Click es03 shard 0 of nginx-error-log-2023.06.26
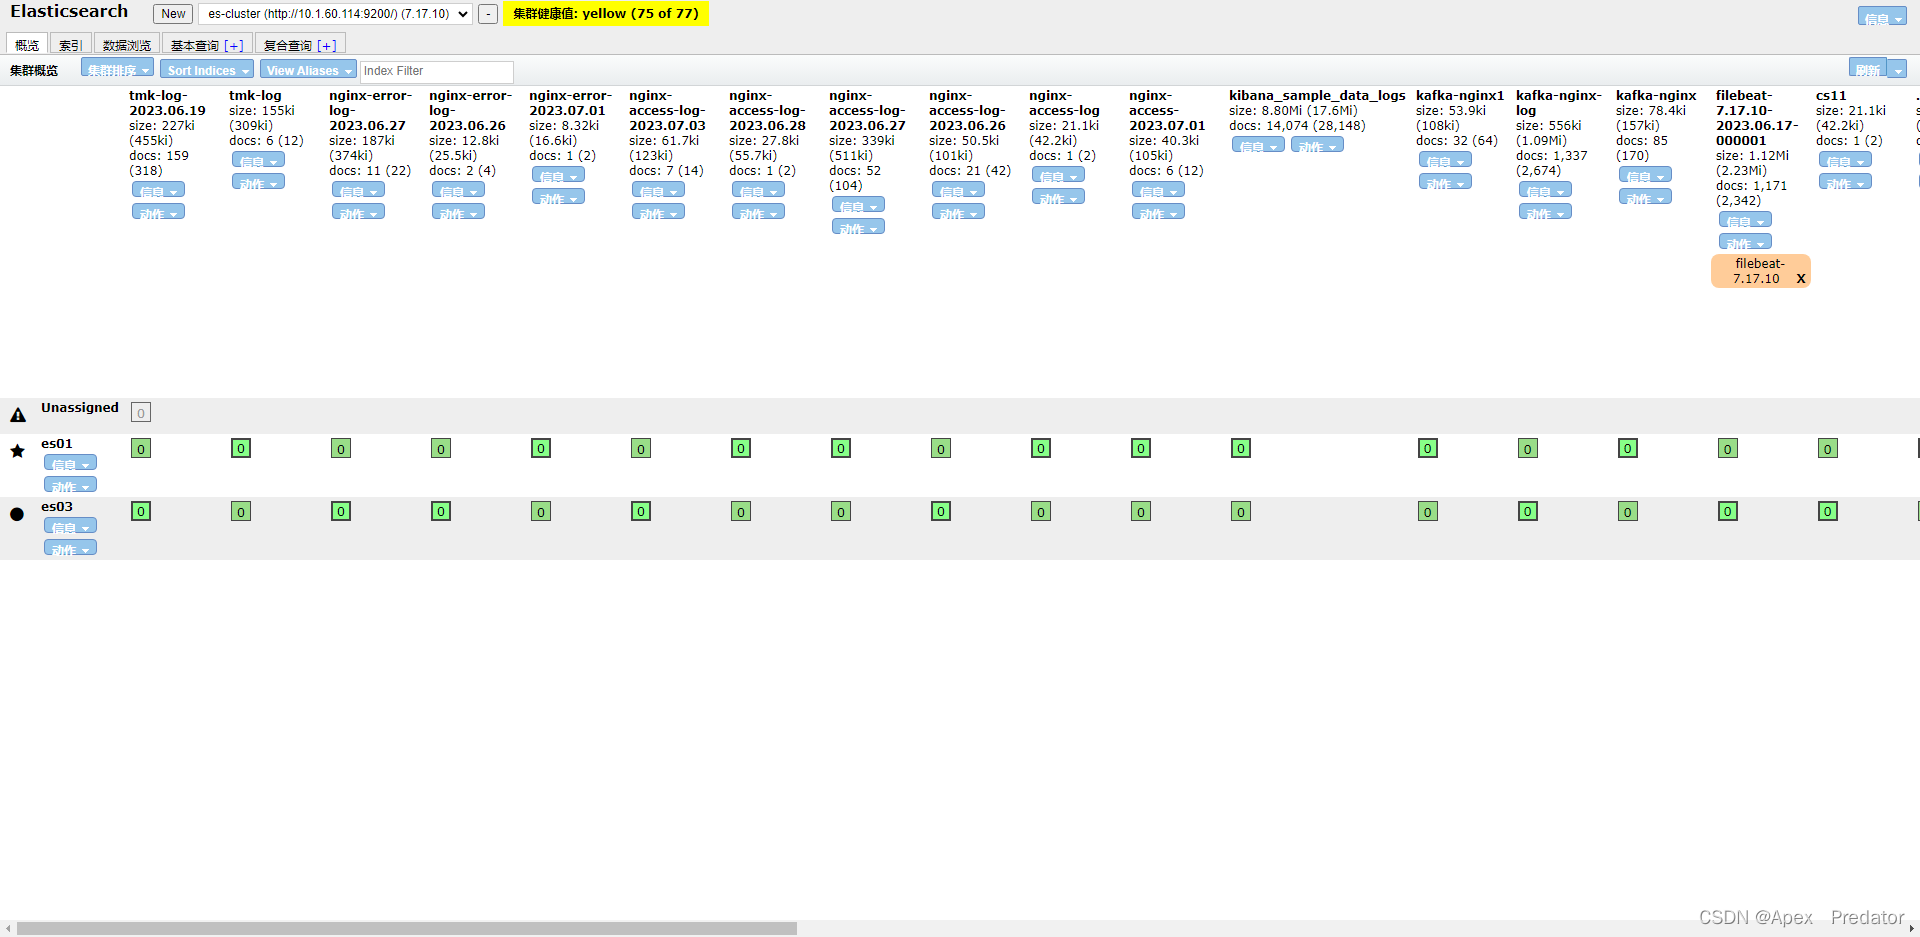The width and height of the screenshot is (1920, 937). (x=441, y=511)
